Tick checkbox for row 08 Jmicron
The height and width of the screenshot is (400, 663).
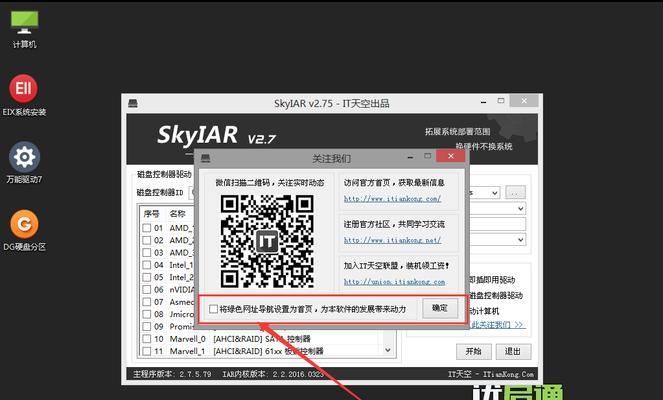click(147, 314)
